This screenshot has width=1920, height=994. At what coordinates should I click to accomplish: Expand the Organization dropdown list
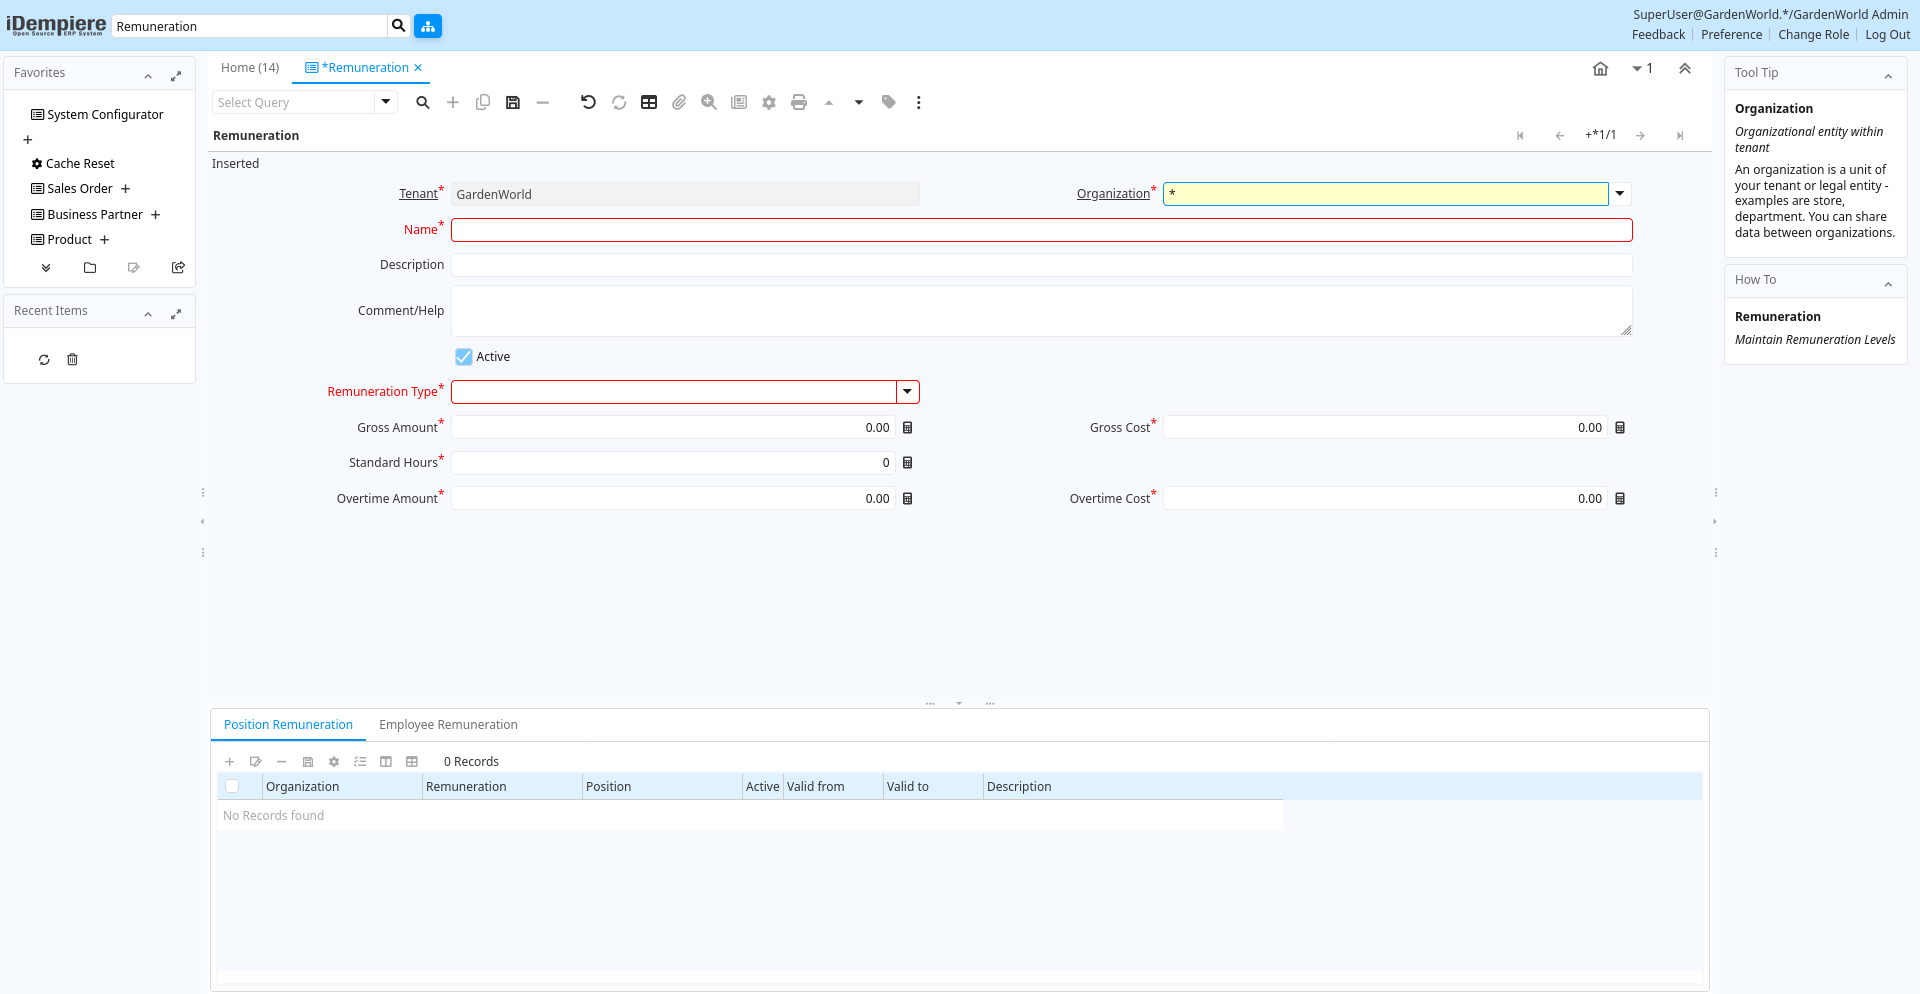click(x=1620, y=194)
